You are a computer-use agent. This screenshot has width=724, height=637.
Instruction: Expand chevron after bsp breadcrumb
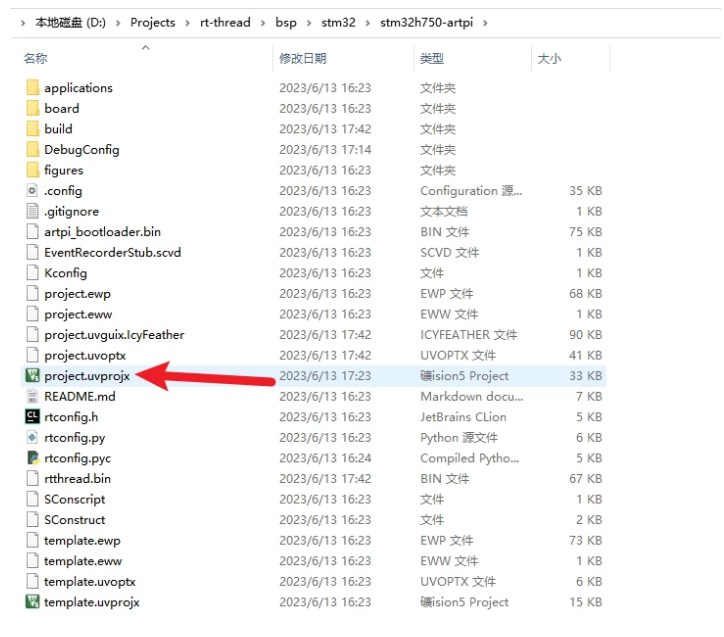coord(309,23)
